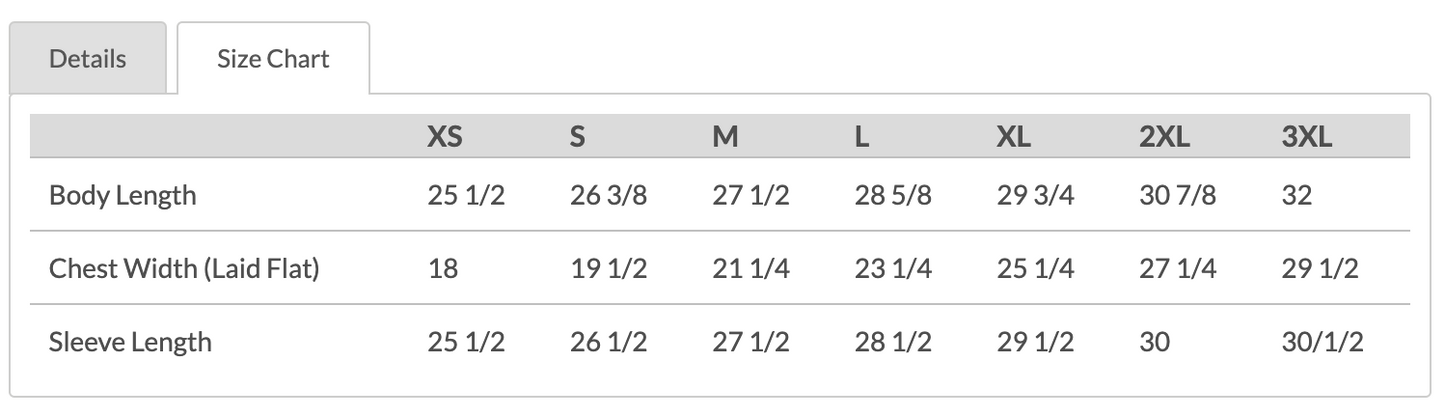Click the 18 chest width value
This screenshot has height=417, width=1445.
point(443,268)
